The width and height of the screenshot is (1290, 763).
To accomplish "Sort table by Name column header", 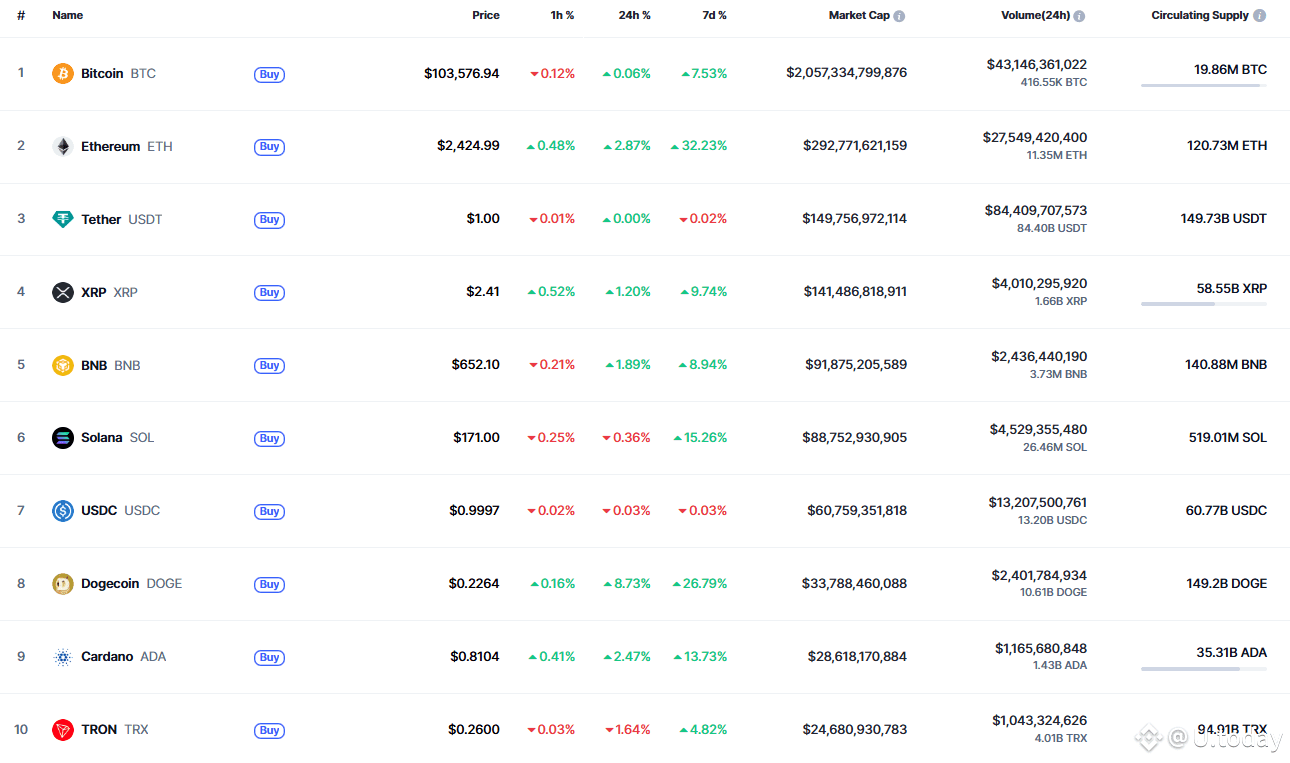I will click(68, 16).
